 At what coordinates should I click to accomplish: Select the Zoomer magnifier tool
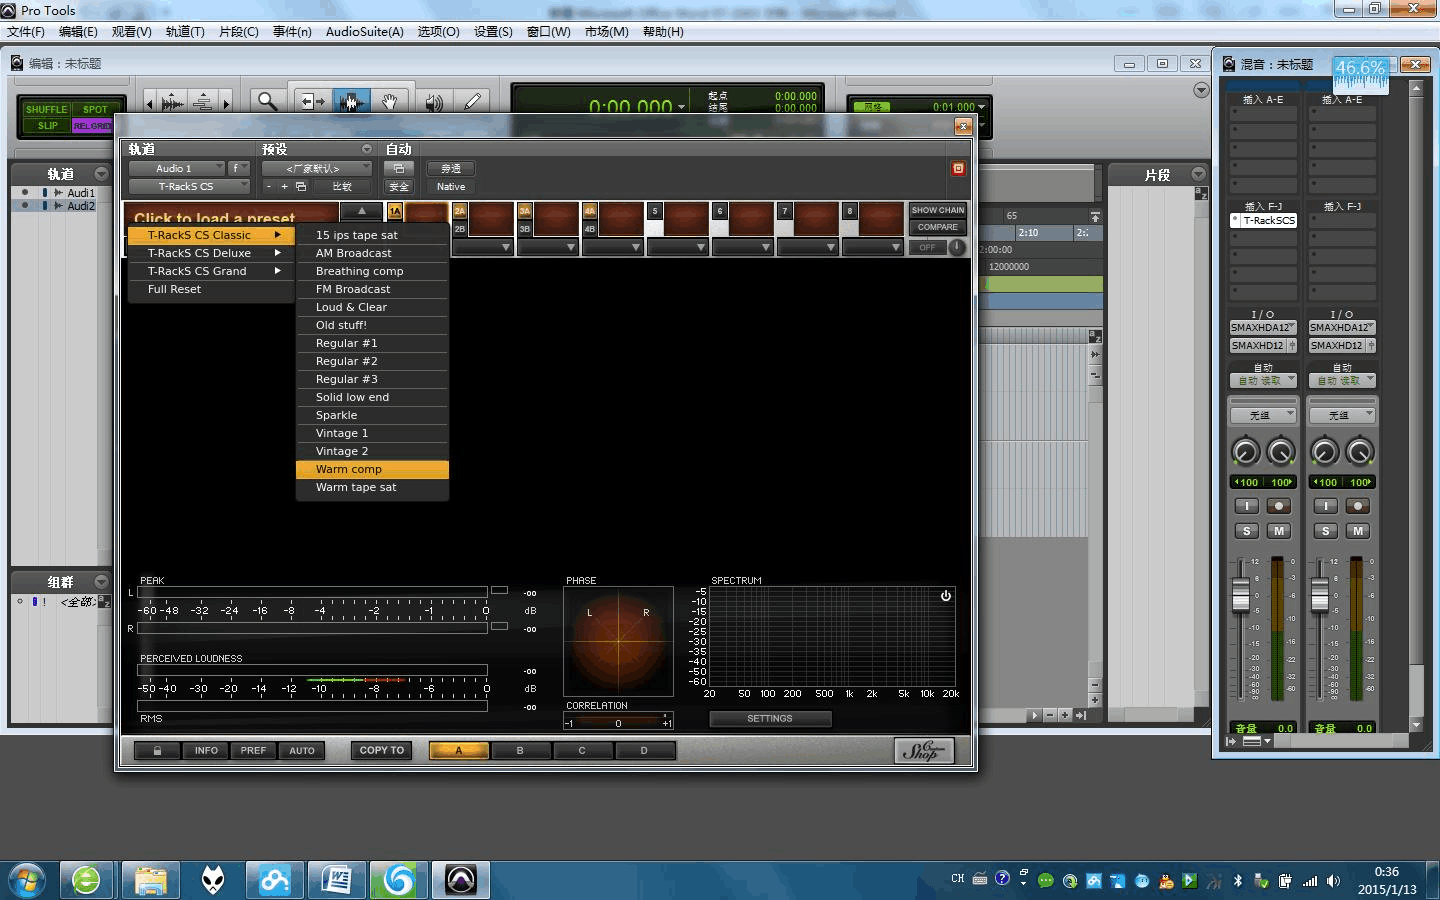coord(267,101)
